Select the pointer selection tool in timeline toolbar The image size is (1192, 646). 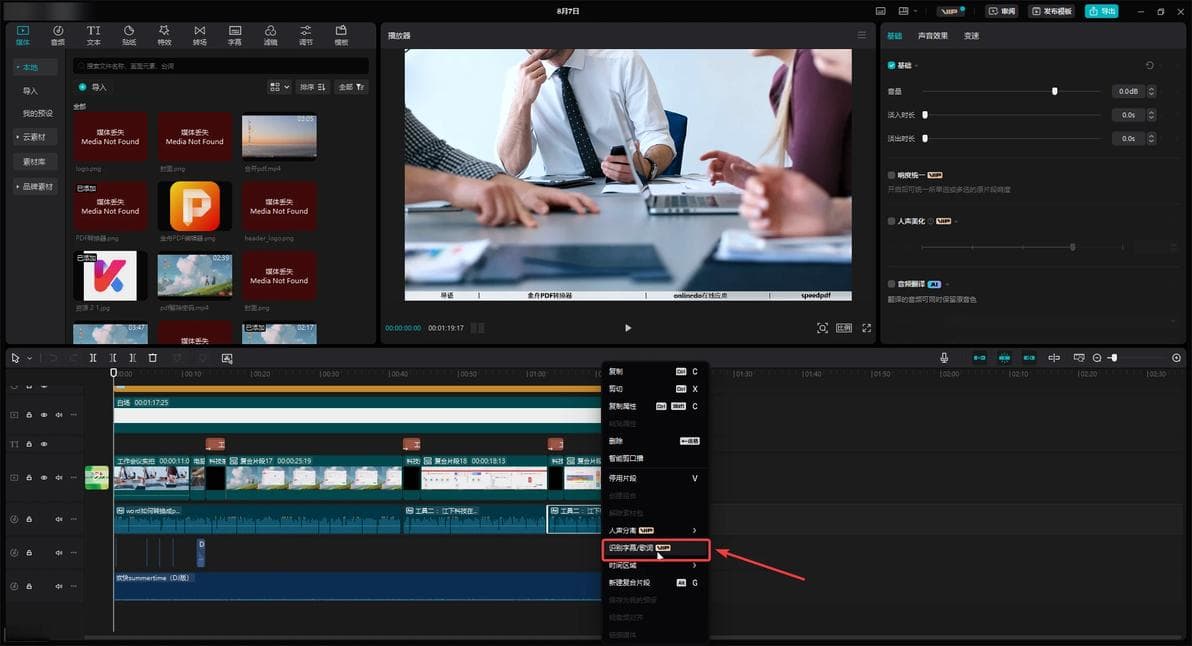(x=15, y=358)
